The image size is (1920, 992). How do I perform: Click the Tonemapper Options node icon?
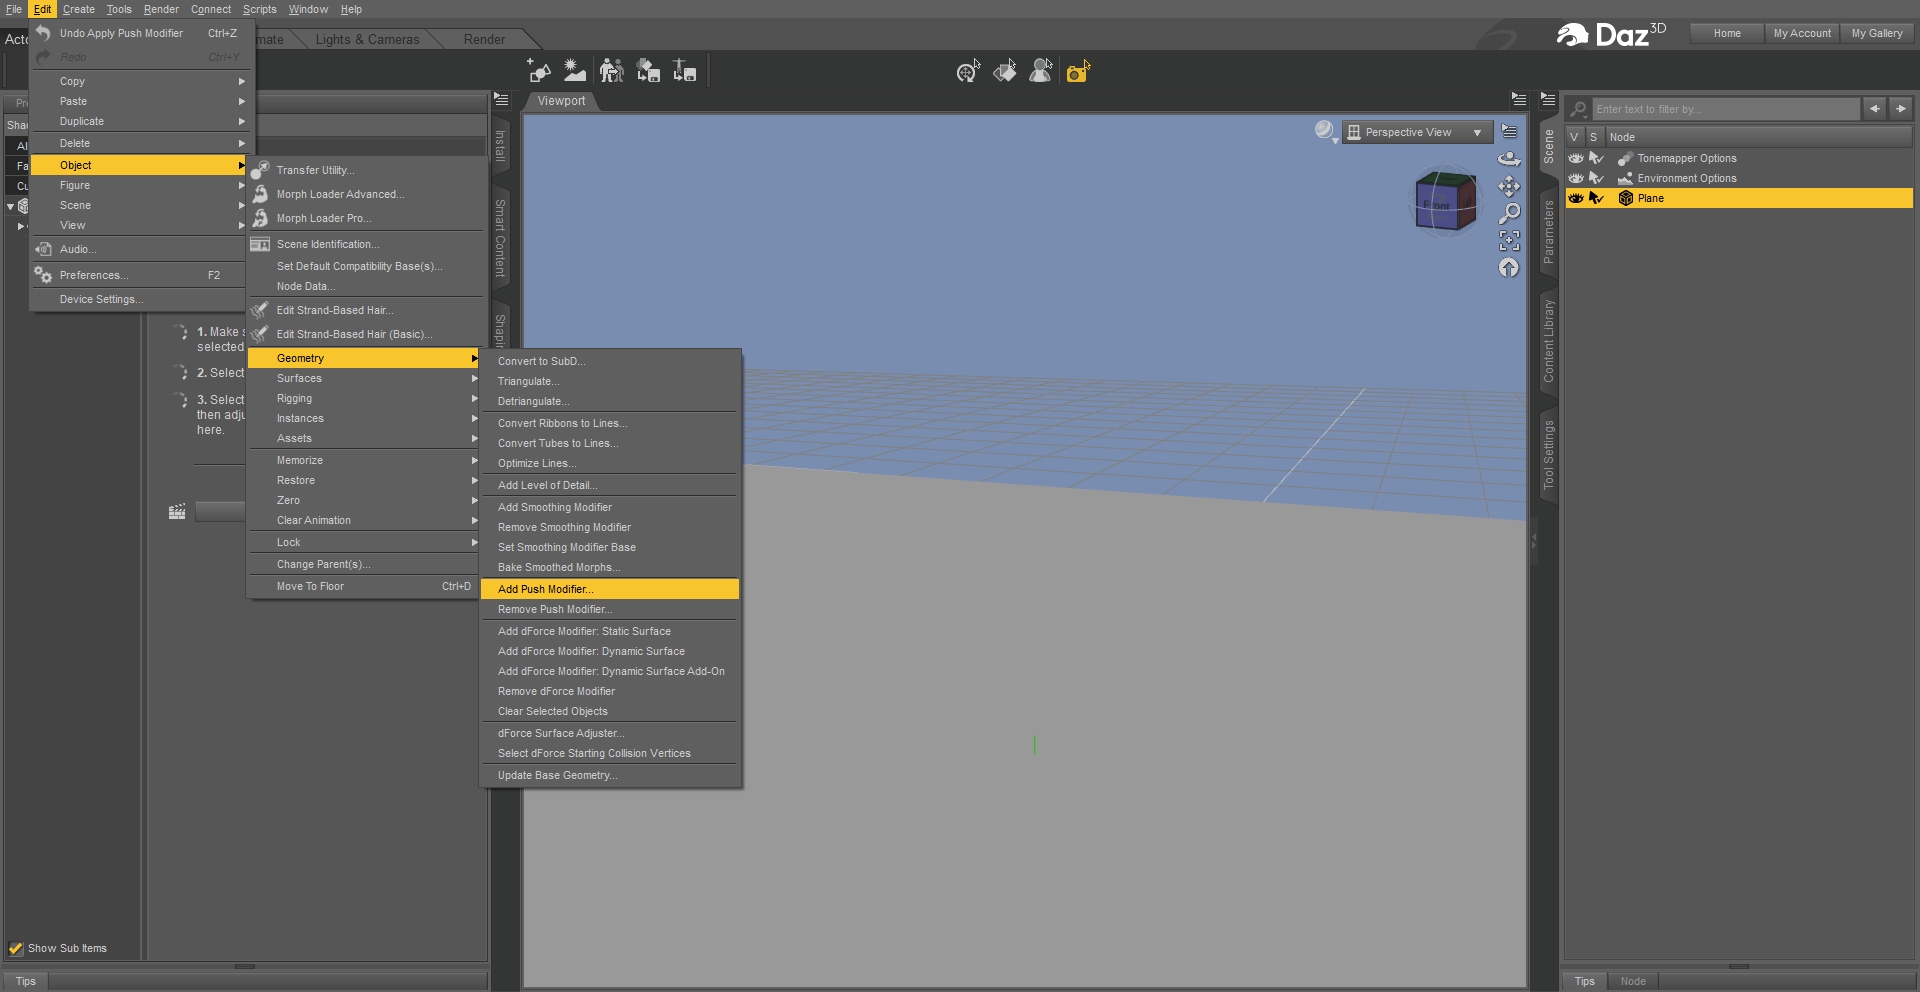[x=1626, y=158]
